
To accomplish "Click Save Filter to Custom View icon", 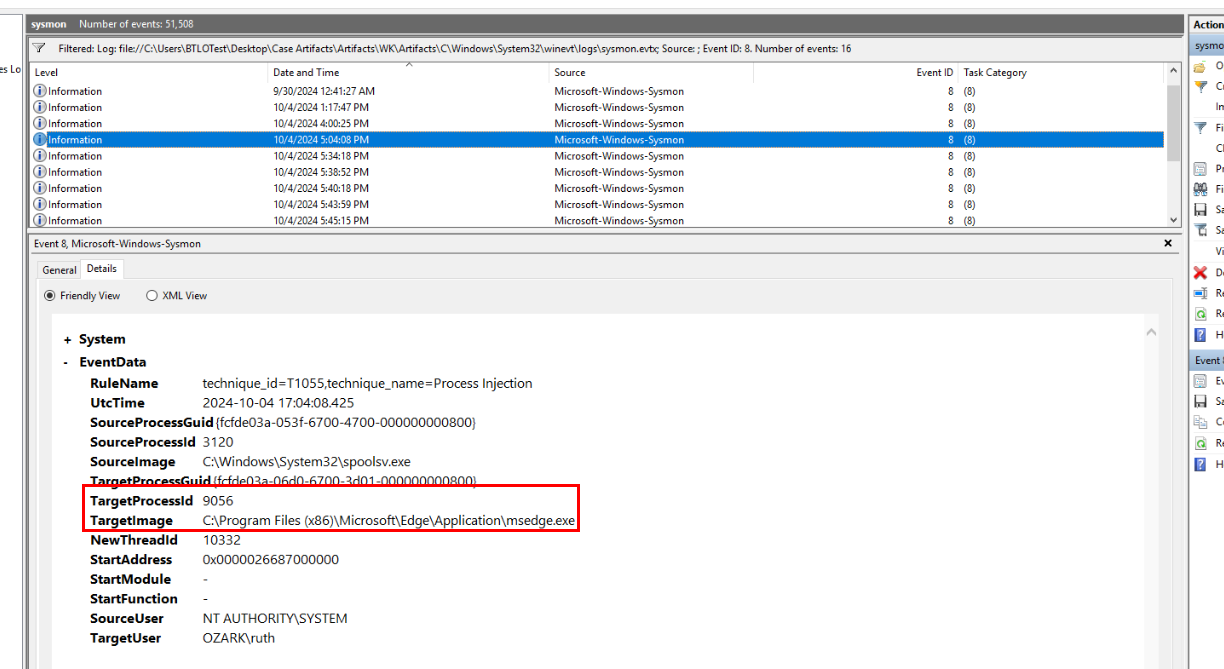I will 1200,230.
